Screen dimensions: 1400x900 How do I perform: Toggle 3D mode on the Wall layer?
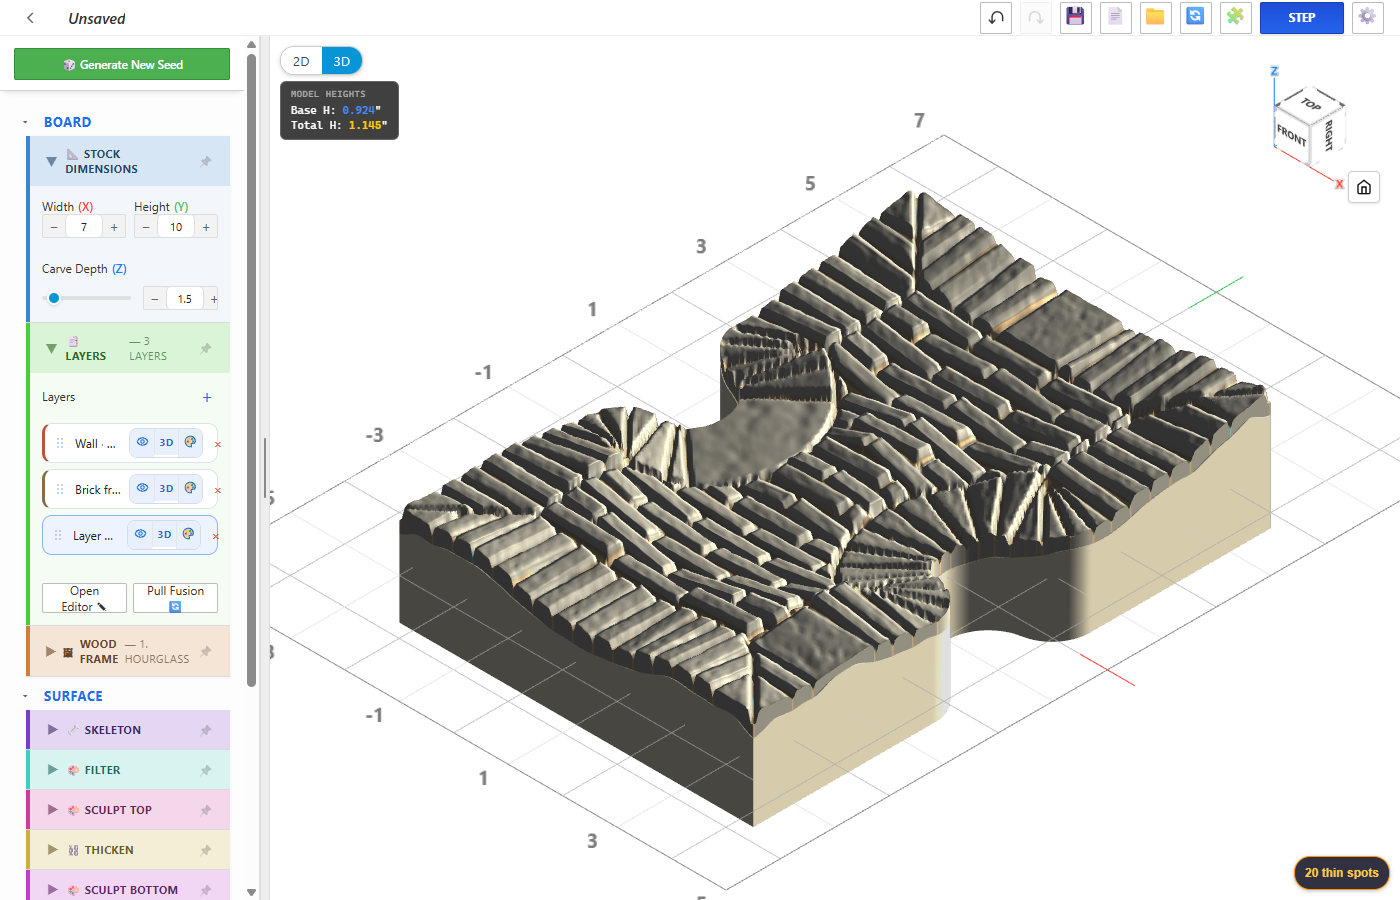point(166,442)
